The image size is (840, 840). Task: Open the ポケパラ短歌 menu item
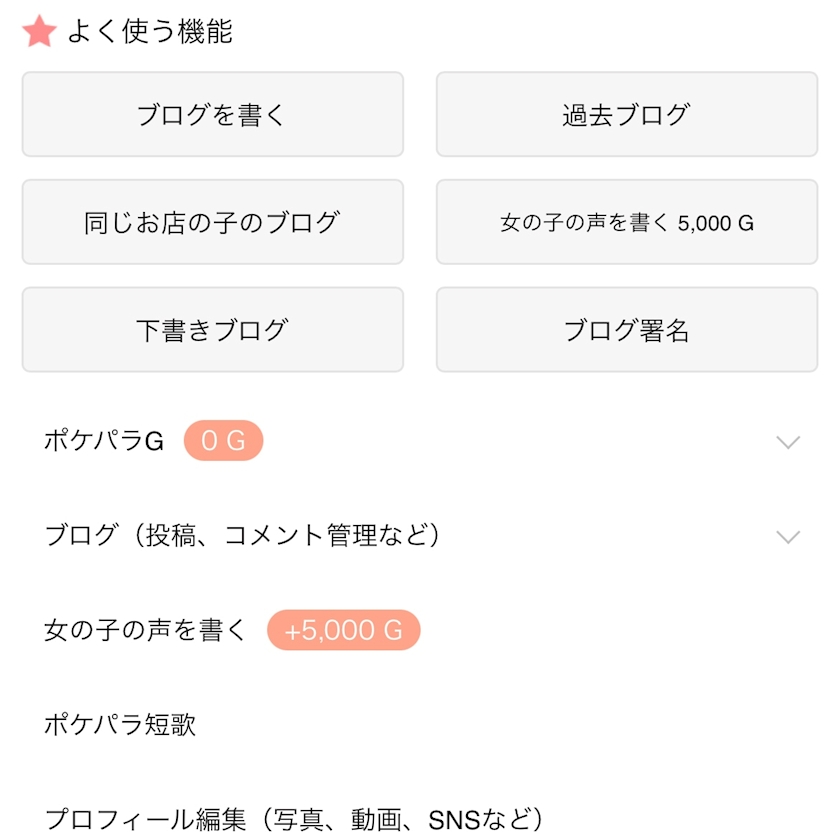point(120,725)
